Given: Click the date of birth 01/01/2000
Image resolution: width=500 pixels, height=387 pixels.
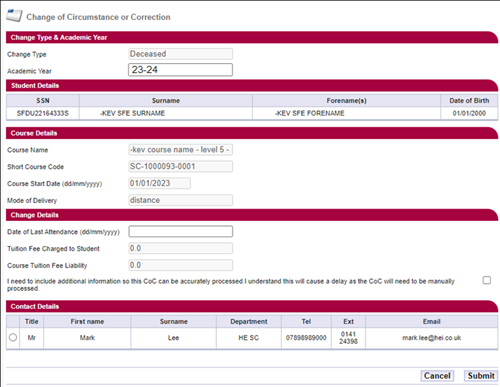Looking at the screenshot, I should pyautogui.click(x=469, y=113).
